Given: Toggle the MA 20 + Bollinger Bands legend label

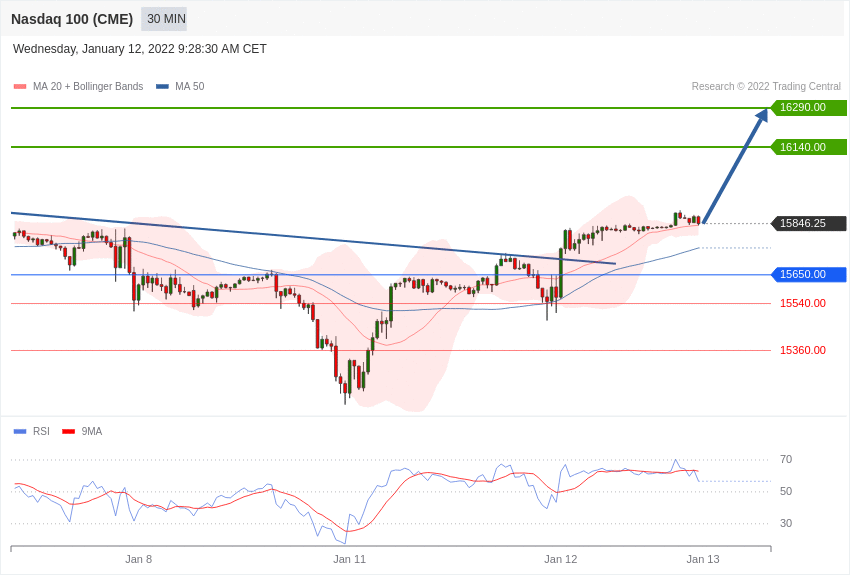Looking at the screenshot, I should 88,87.
